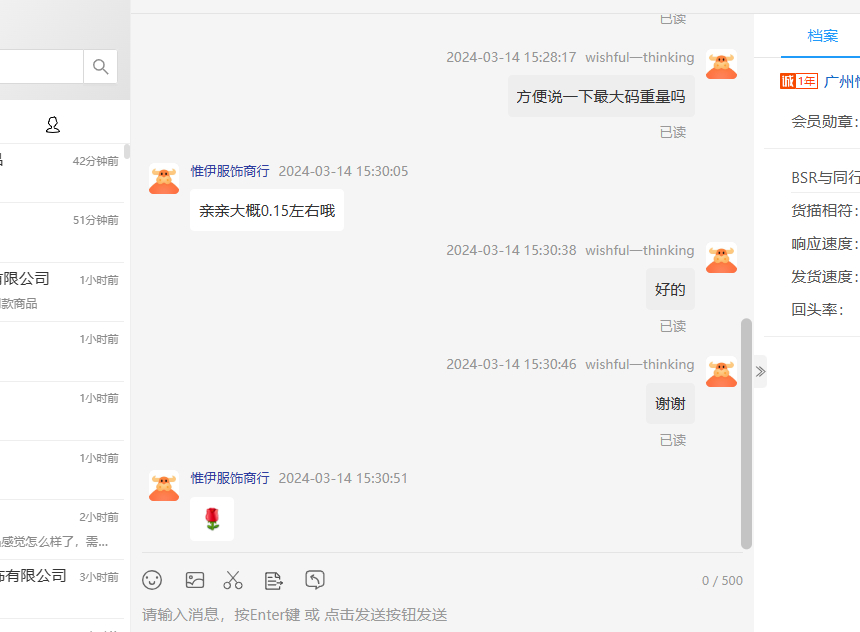860x632 pixels.
Task: Open the emoji picker smiley icon
Action: click(x=152, y=580)
